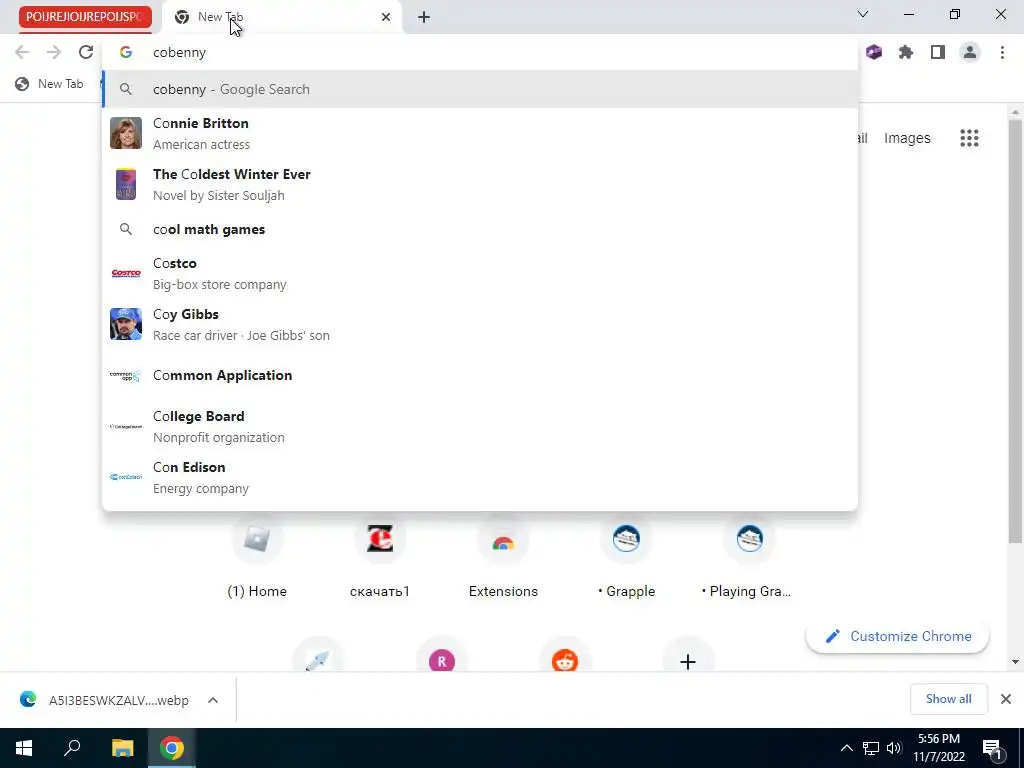Select cool math games suggestion
1024x768 pixels.
(x=479, y=229)
